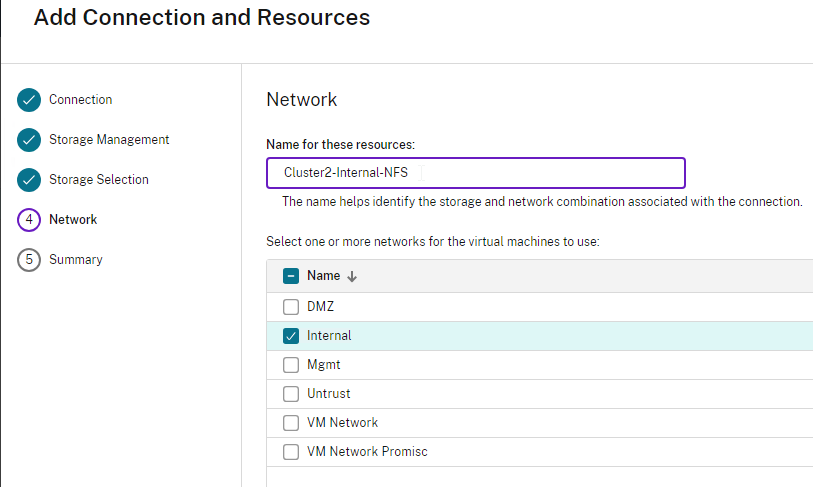The height and width of the screenshot is (487, 813).
Task: Click the step 5 Summary circle icon
Action: [29, 260]
